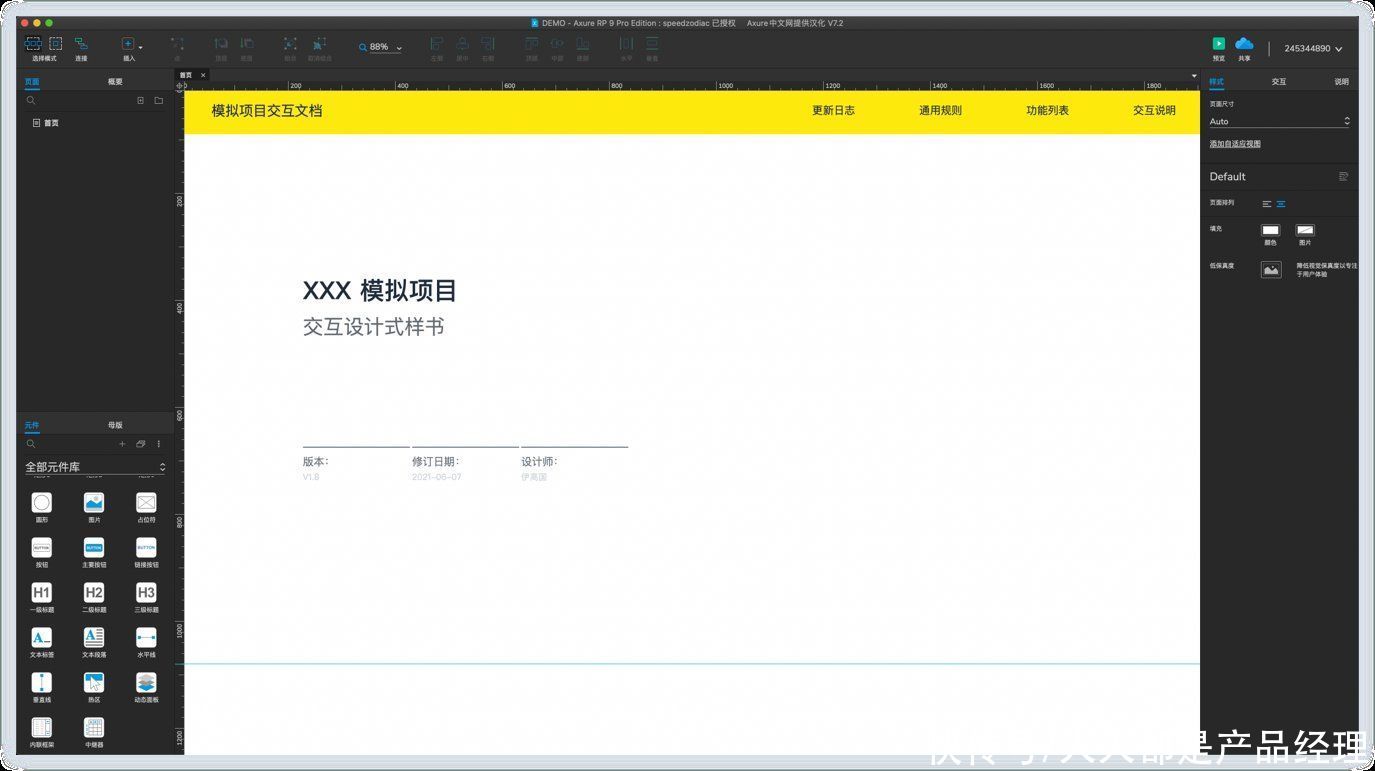The width and height of the screenshot is (1375, 771).
Task: Select the 图片 image widget
Action: [x=94, y=507]
